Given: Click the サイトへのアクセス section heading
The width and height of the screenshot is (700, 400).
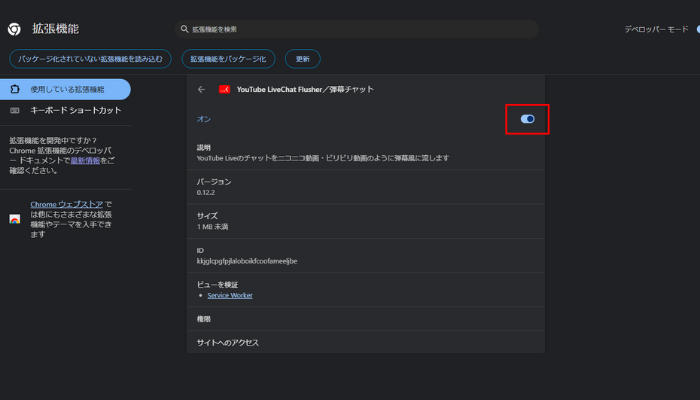Looking at the screenshot, I should 228,342.
